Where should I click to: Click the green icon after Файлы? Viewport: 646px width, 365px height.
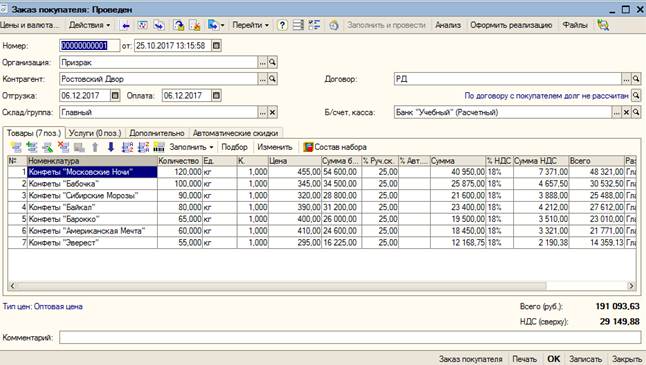[603, 26]
